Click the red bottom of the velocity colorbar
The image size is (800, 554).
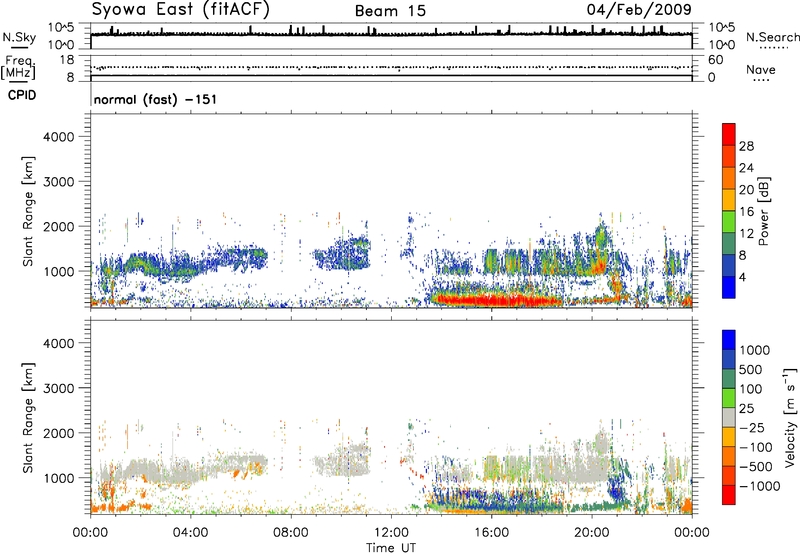[729, 495]
